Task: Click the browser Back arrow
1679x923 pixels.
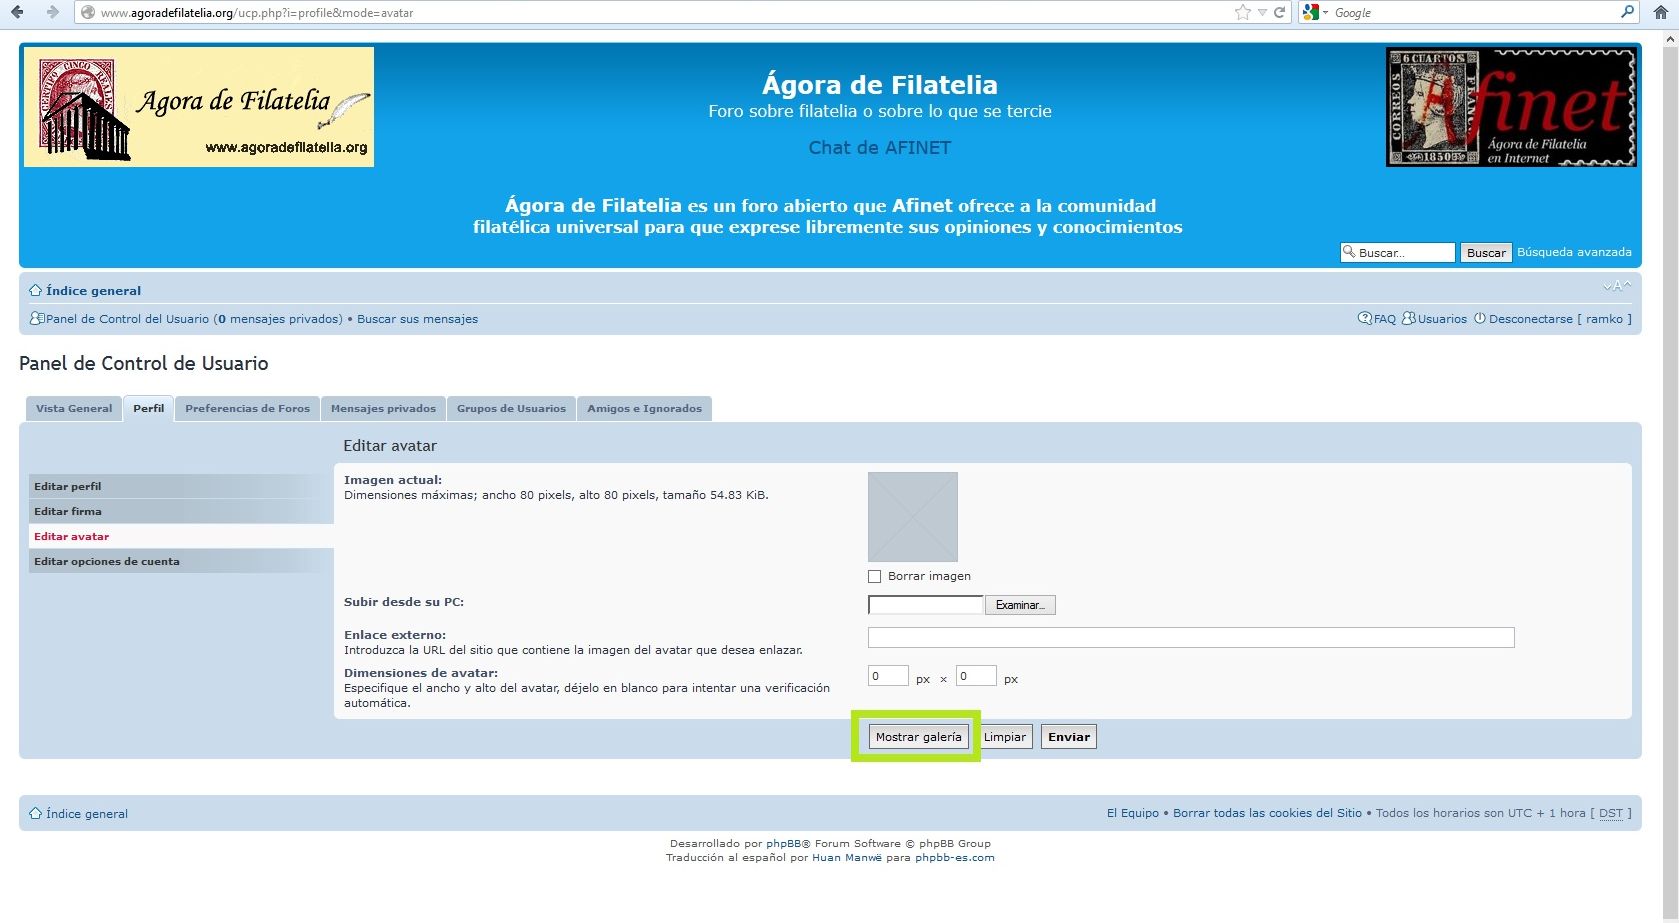Action: click(x=17, y=12)
